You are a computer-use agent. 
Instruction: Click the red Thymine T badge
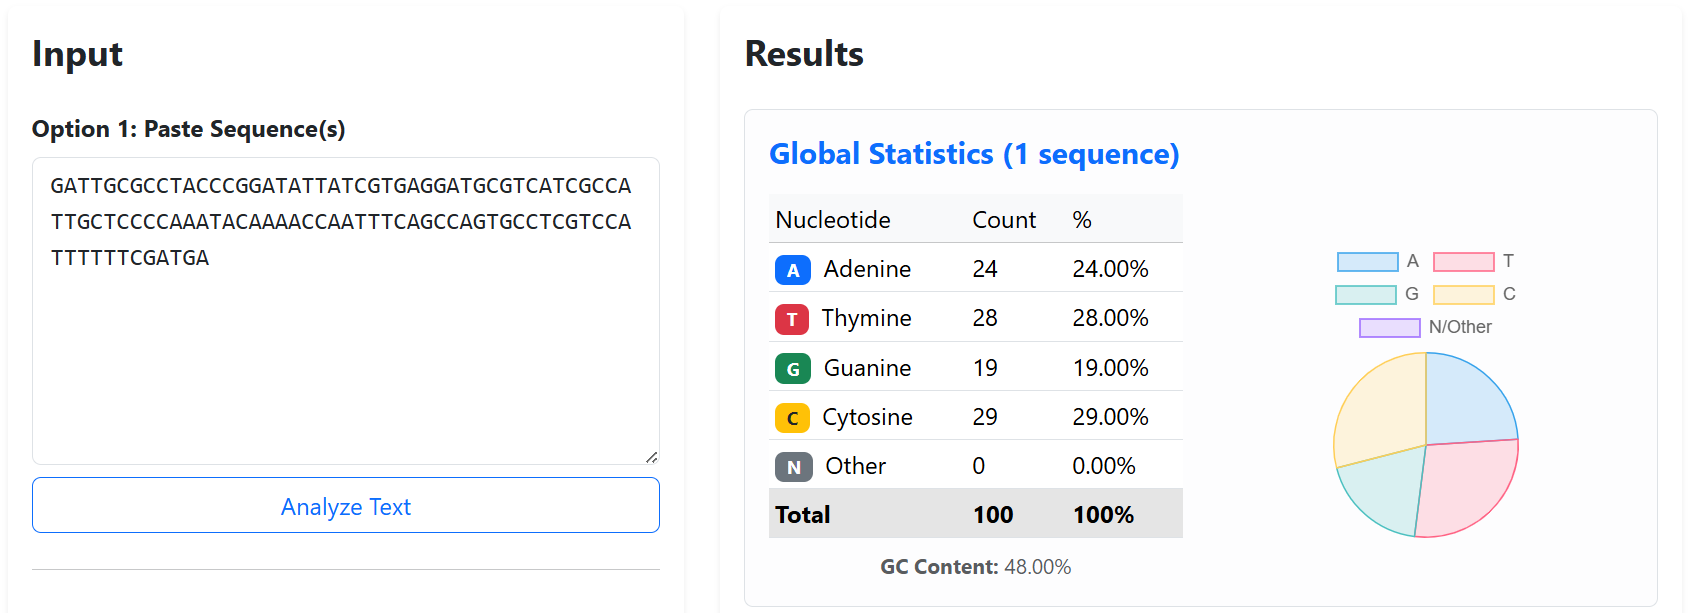pyautogui.click(x=792, y=319)
